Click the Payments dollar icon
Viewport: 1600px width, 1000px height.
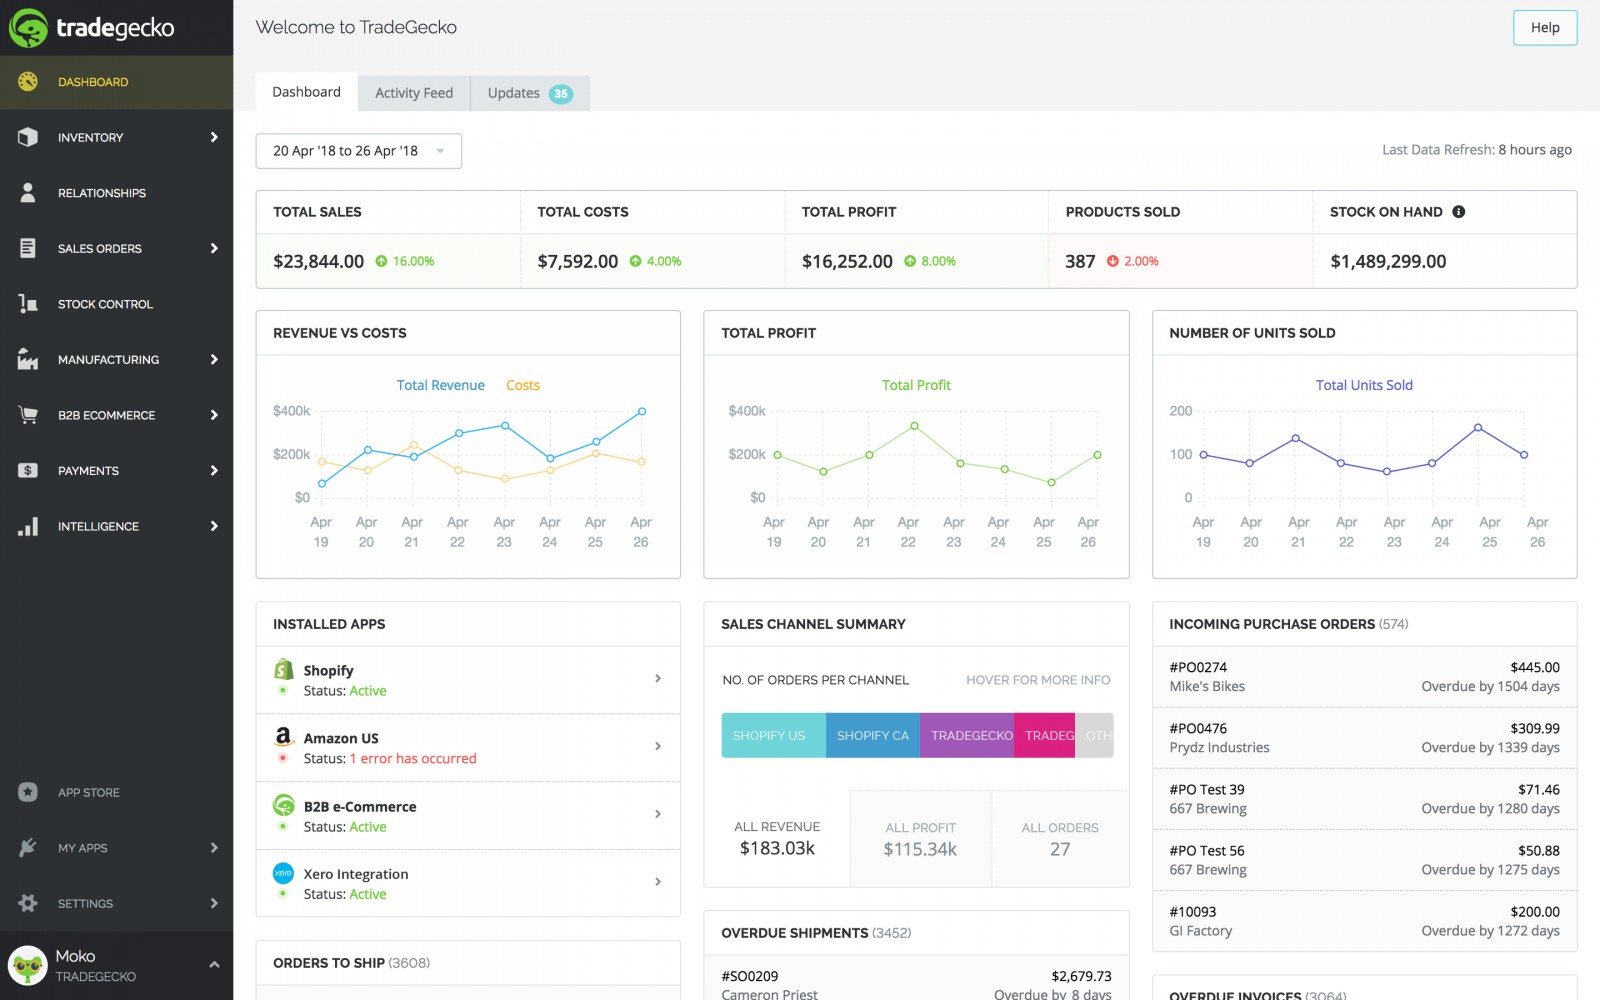29,470
